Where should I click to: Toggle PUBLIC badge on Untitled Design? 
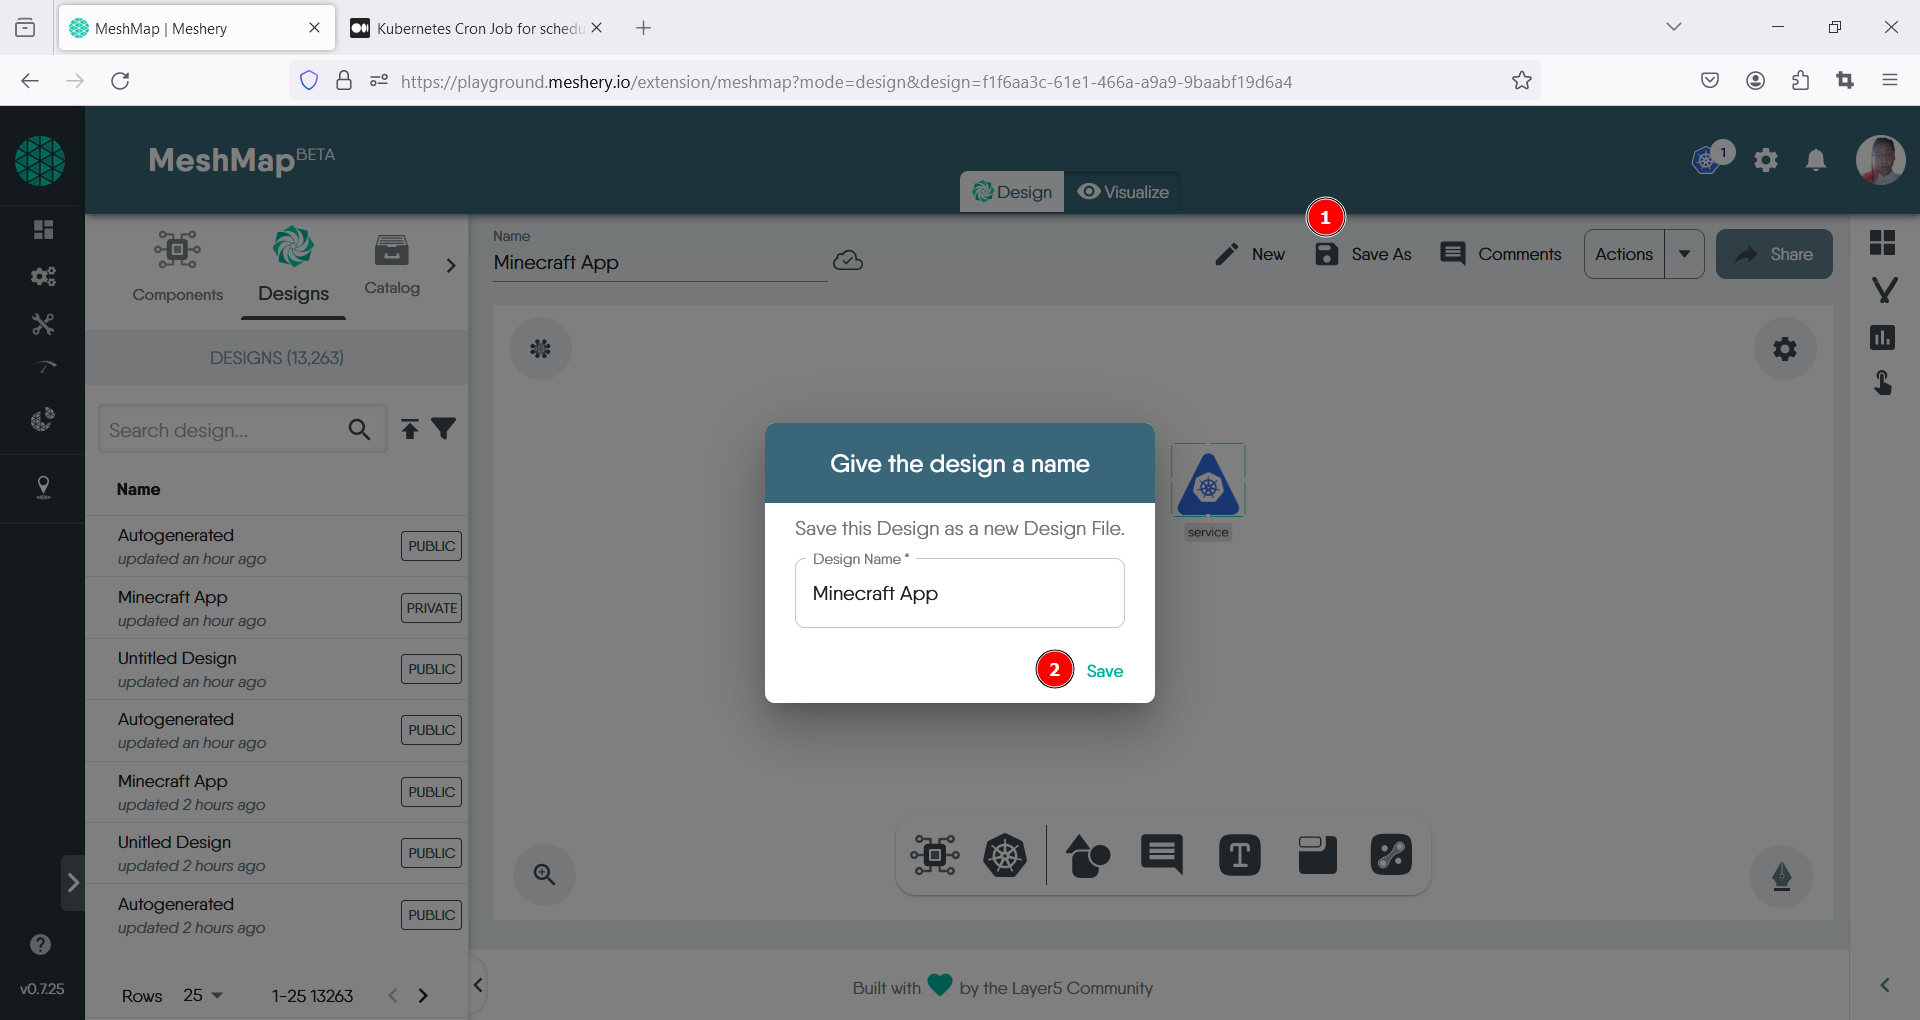[x=431, y=669]
